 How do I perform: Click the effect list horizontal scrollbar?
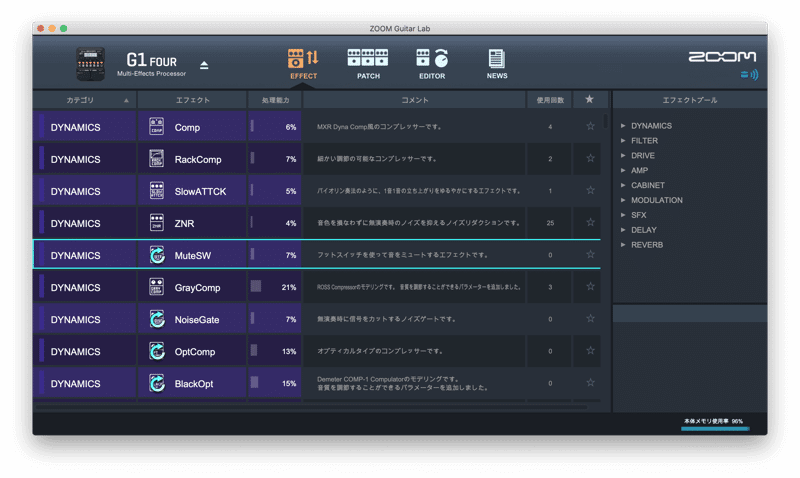tap(311, 407)
